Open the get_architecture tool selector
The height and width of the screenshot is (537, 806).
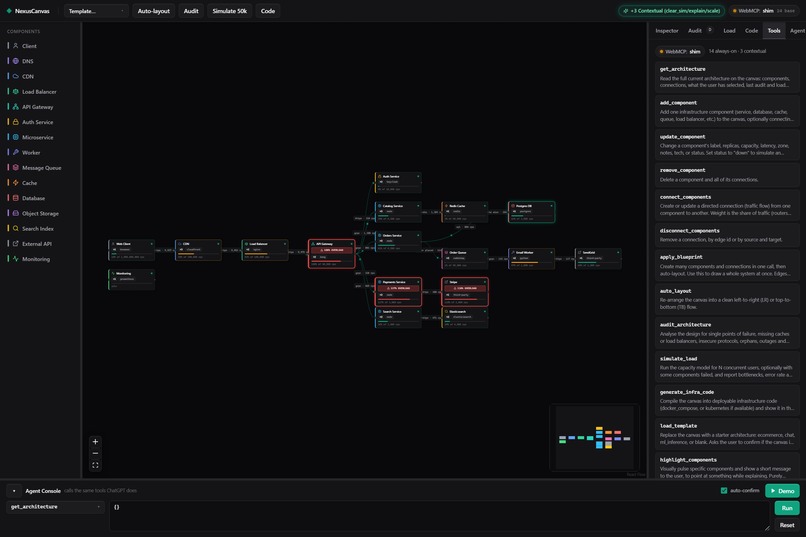tap(55, 507)
